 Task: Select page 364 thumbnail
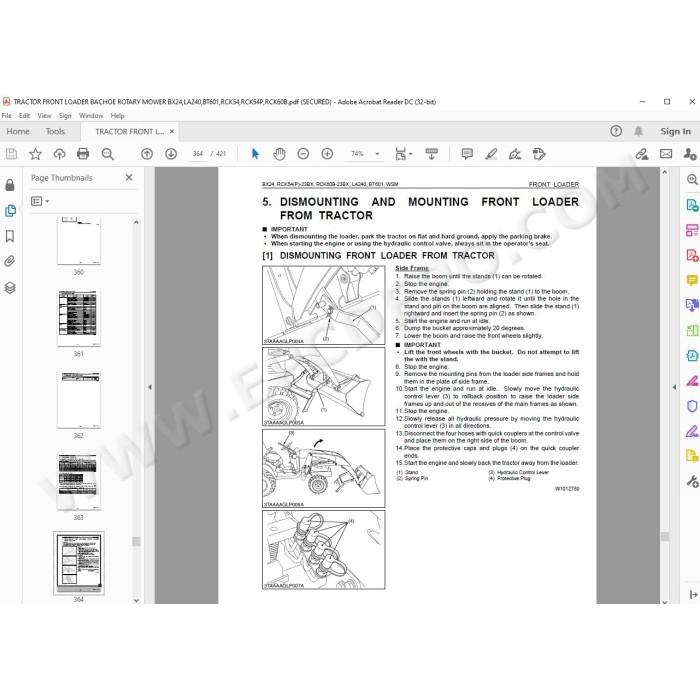79,563
